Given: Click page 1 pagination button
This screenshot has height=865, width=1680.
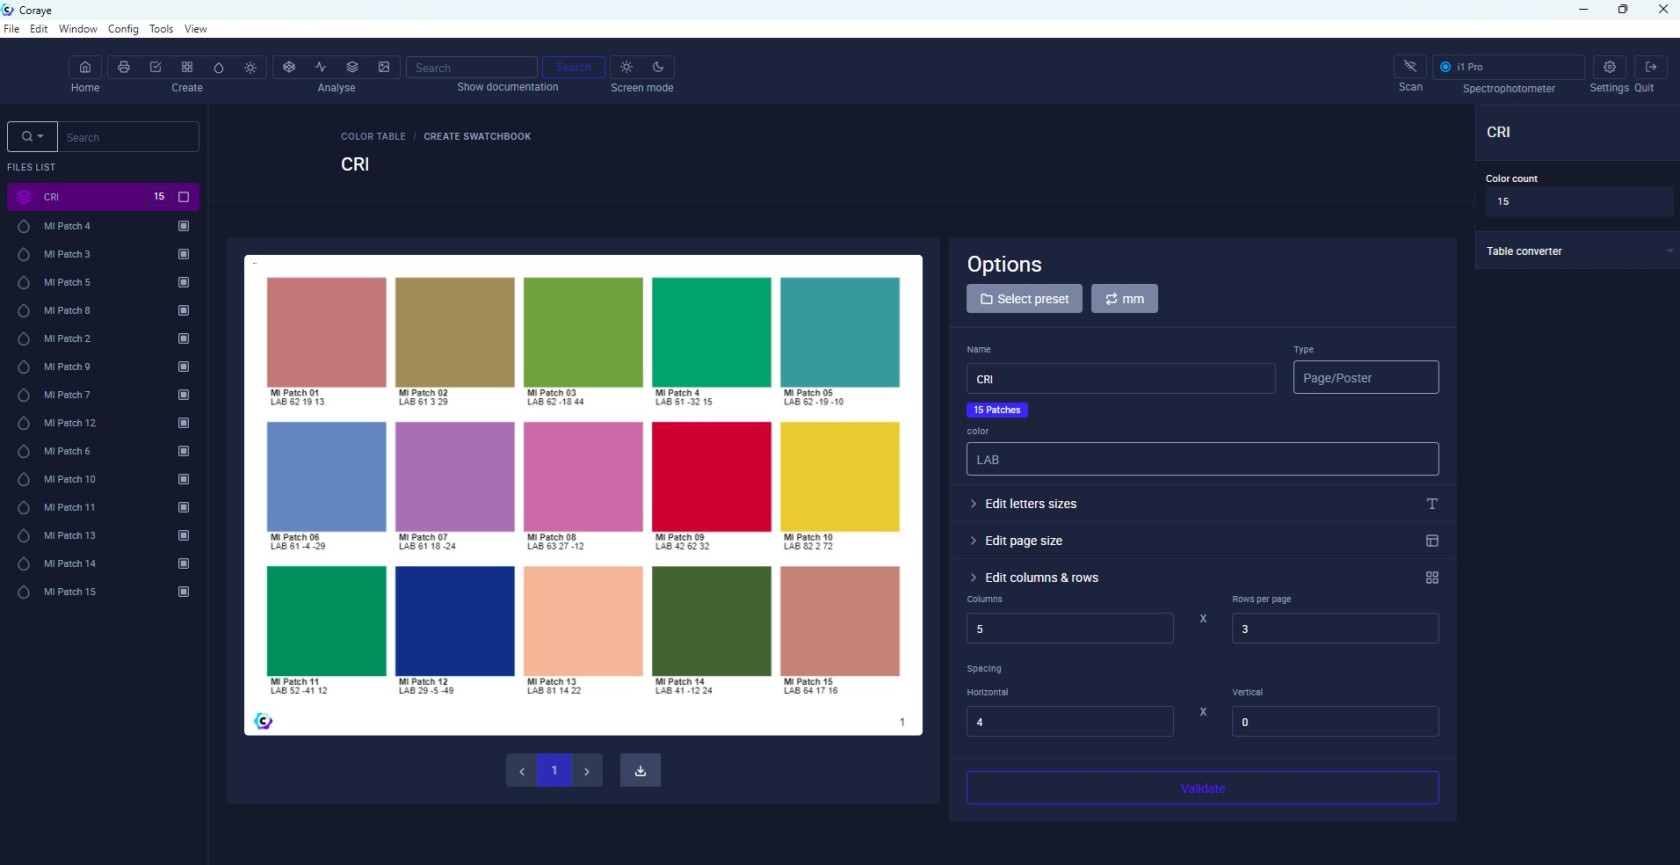Looking at the screenshot, I should 554,770.
